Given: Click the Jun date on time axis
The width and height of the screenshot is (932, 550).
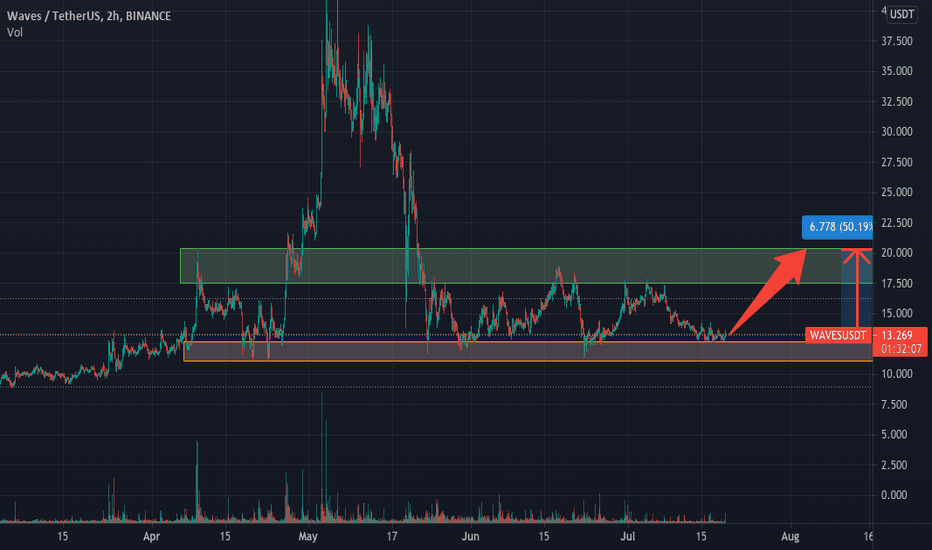Looking at the screenshot, I should pyautogui.click(x=470, y=536).
